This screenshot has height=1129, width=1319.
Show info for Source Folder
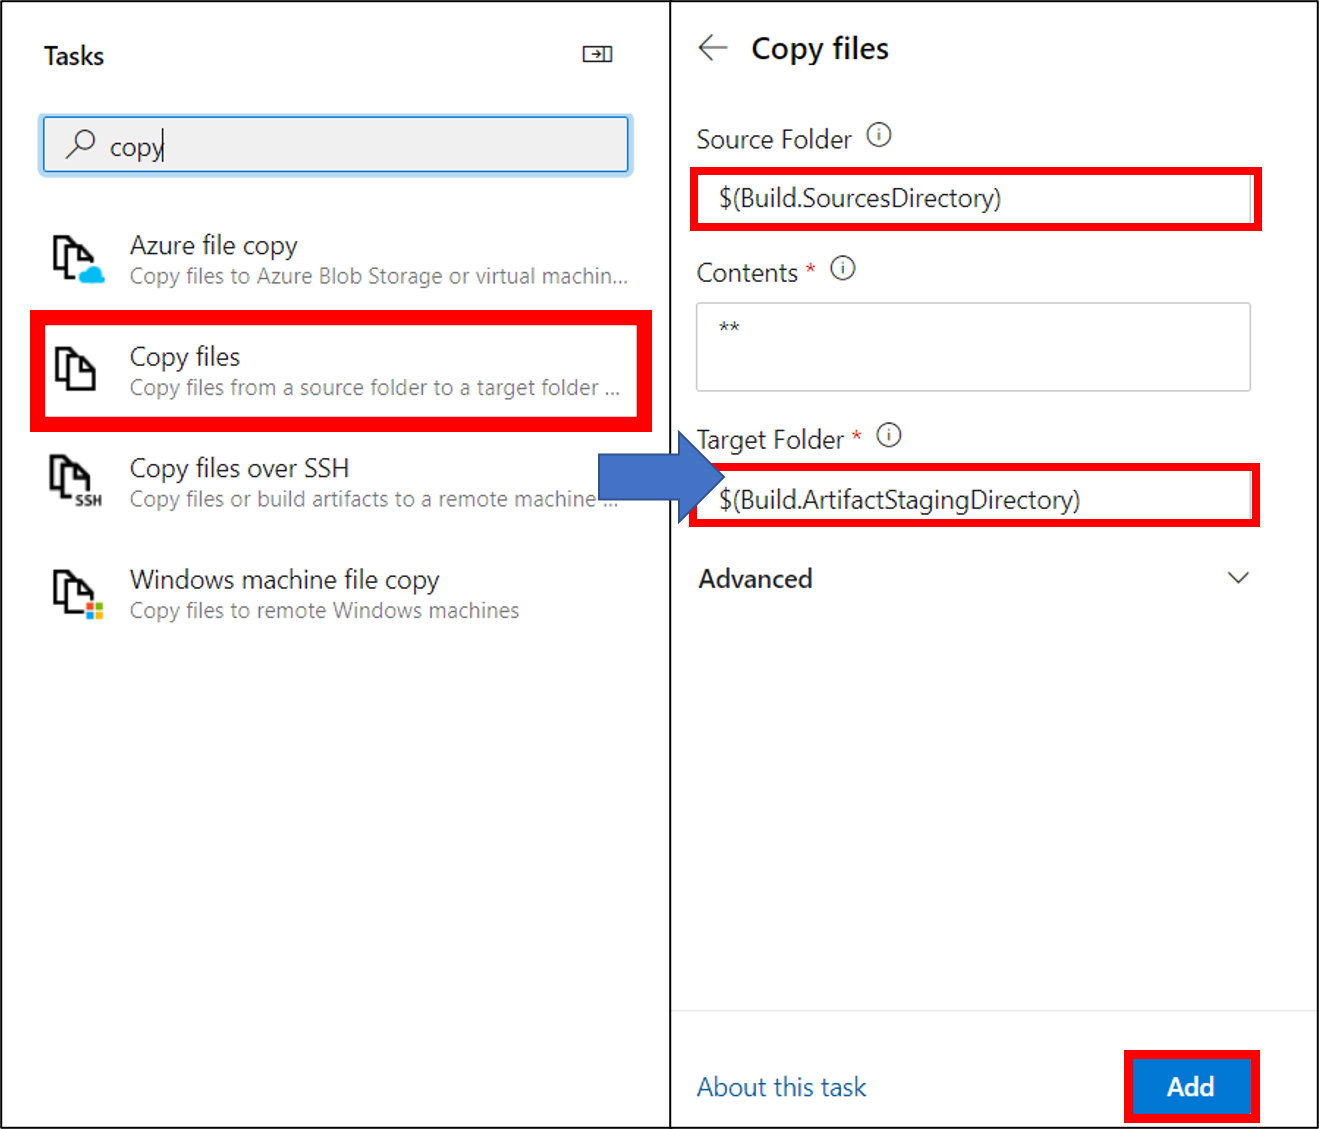(x=879, y=135)
